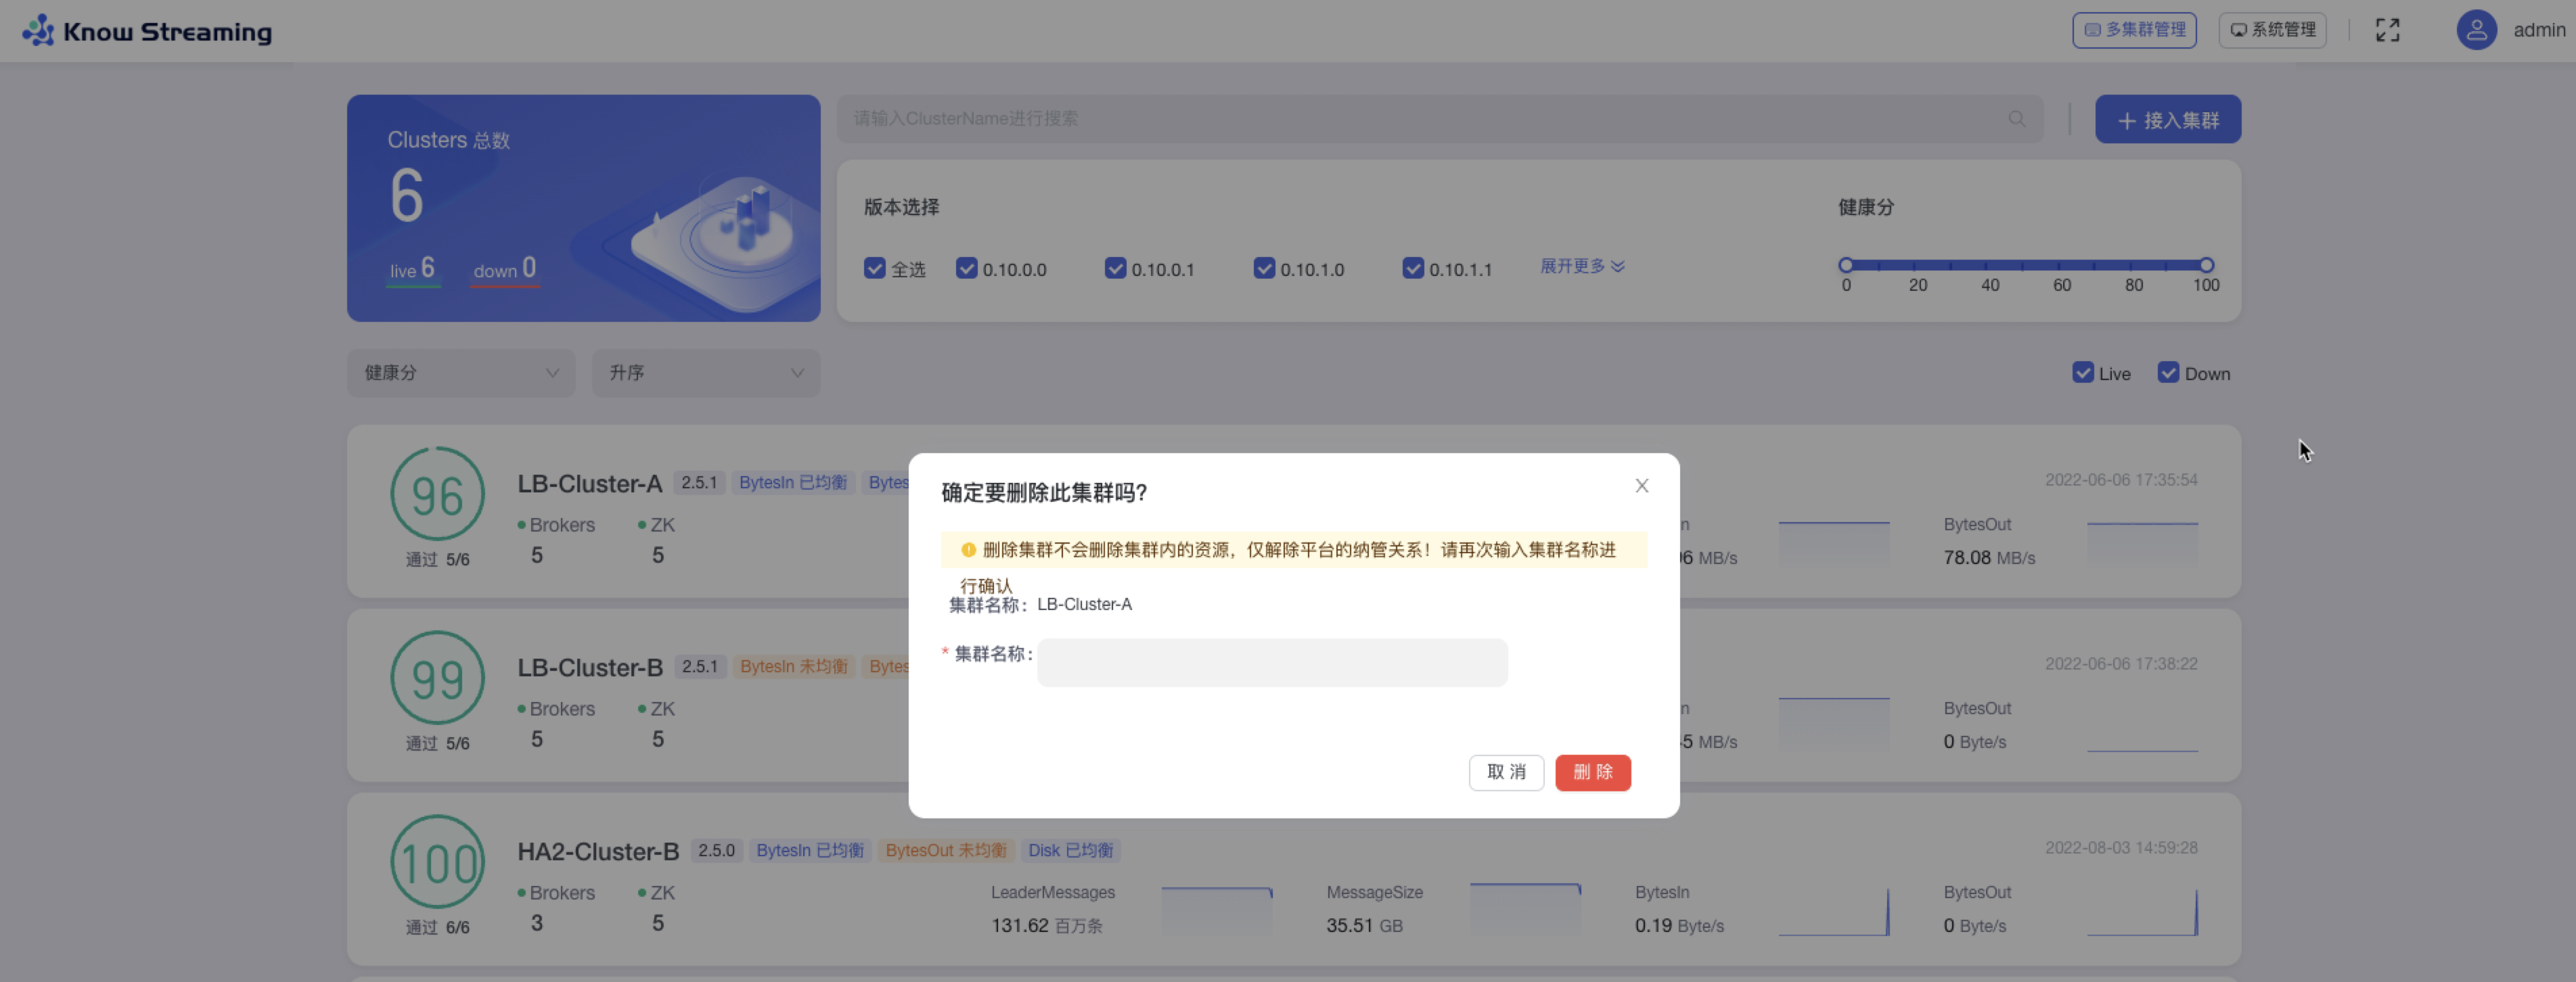Screen dimensions: 2576x982
Task: Click the admin user avatar
Action: tap(2476, 30)
